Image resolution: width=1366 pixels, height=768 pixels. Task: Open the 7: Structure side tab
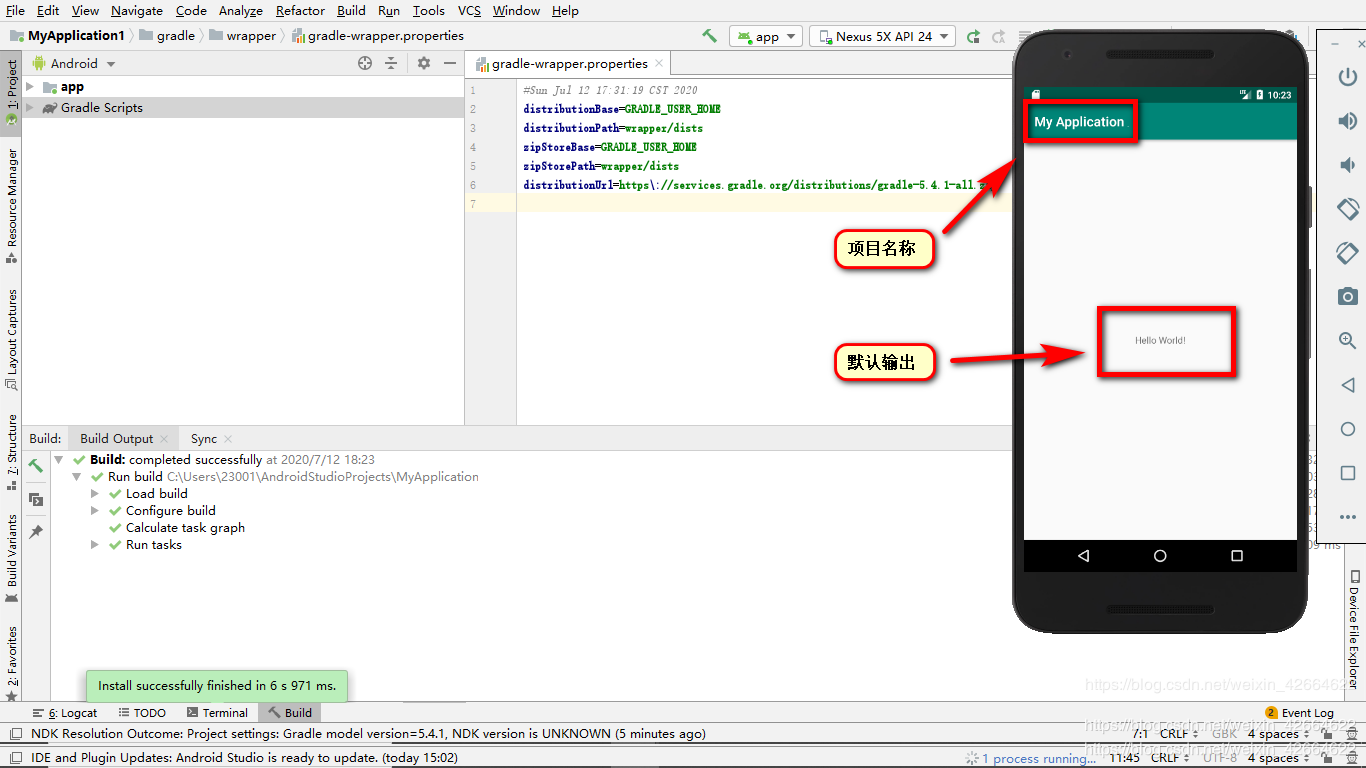(x=11, y=451)
